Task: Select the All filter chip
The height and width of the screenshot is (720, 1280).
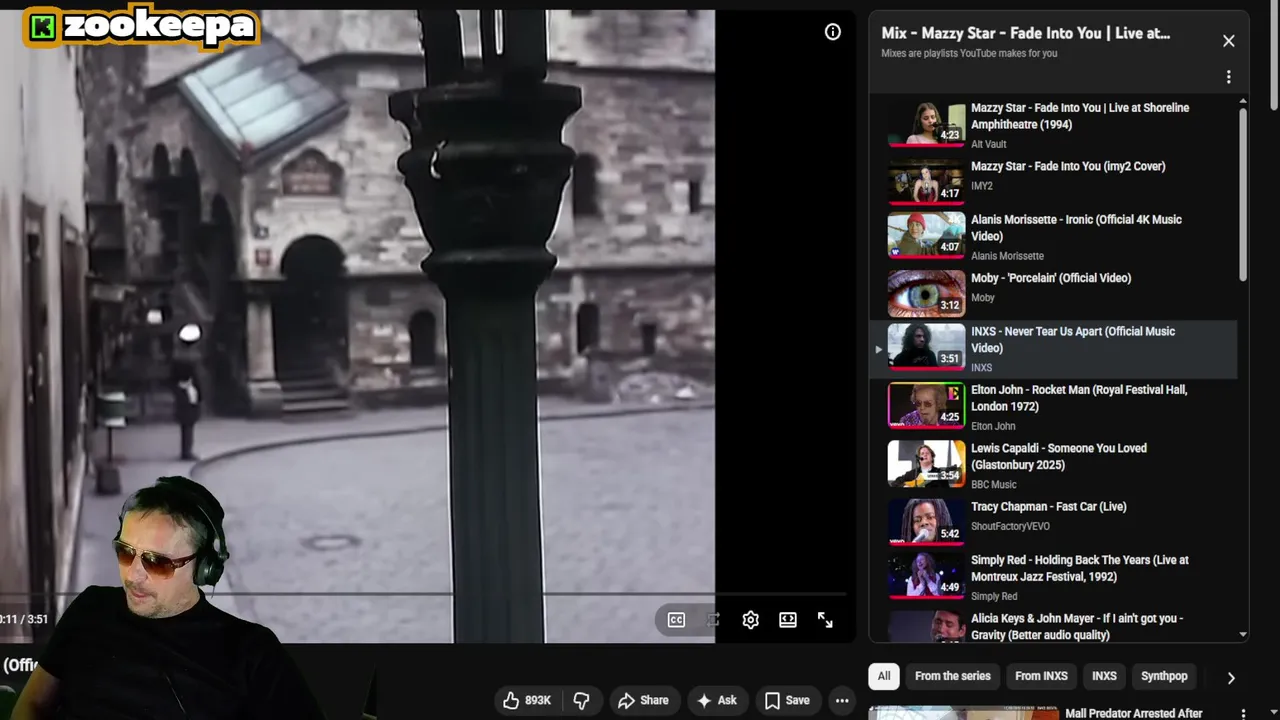Action: [884, 676]
